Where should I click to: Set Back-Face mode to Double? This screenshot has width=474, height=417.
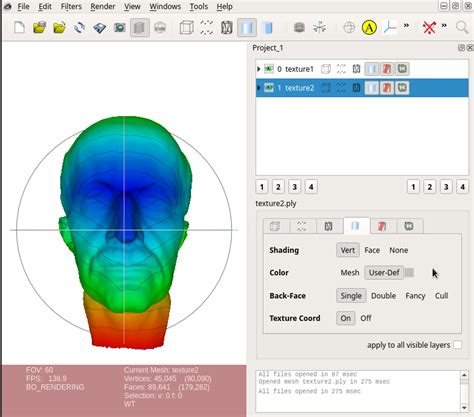click(x=383, y=296)
